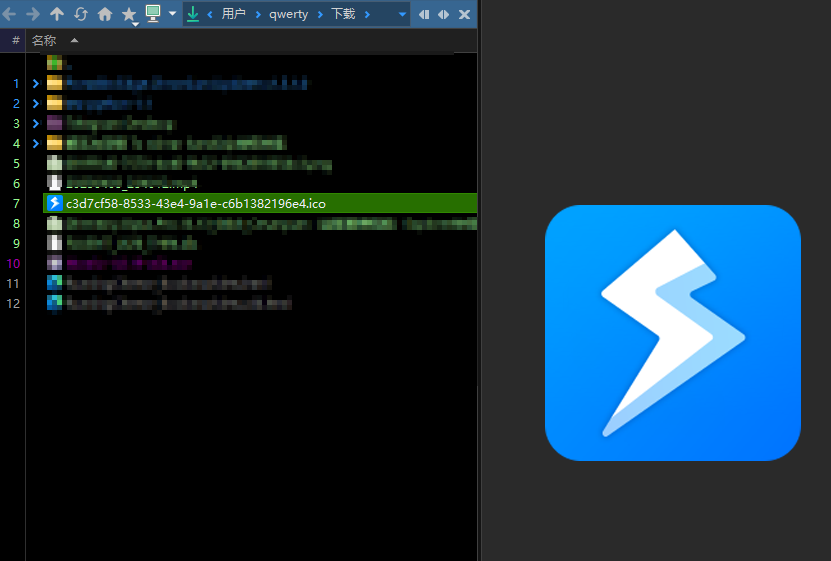Select the 用户 breadcrumb segment
The height and width of the screenshot is (561, 831).
(x=233, y=14)
